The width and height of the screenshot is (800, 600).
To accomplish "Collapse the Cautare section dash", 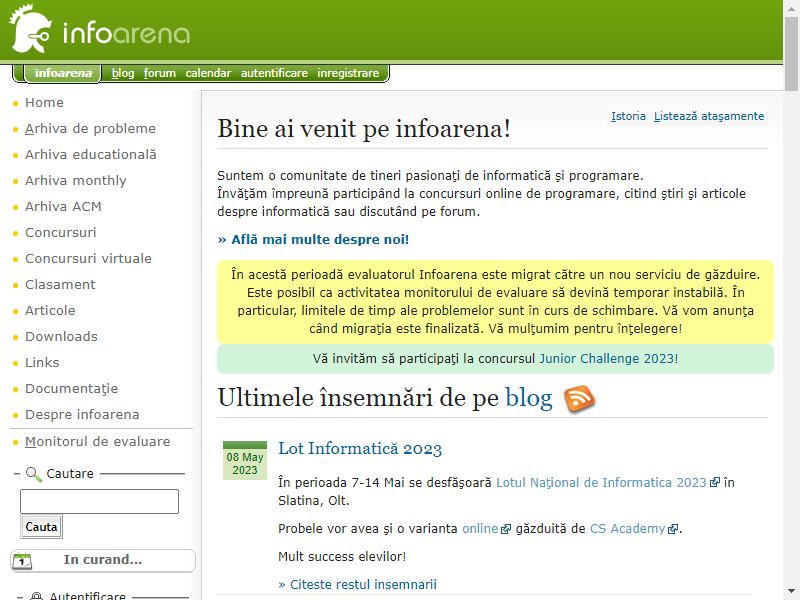I will [x=17, y=473].
